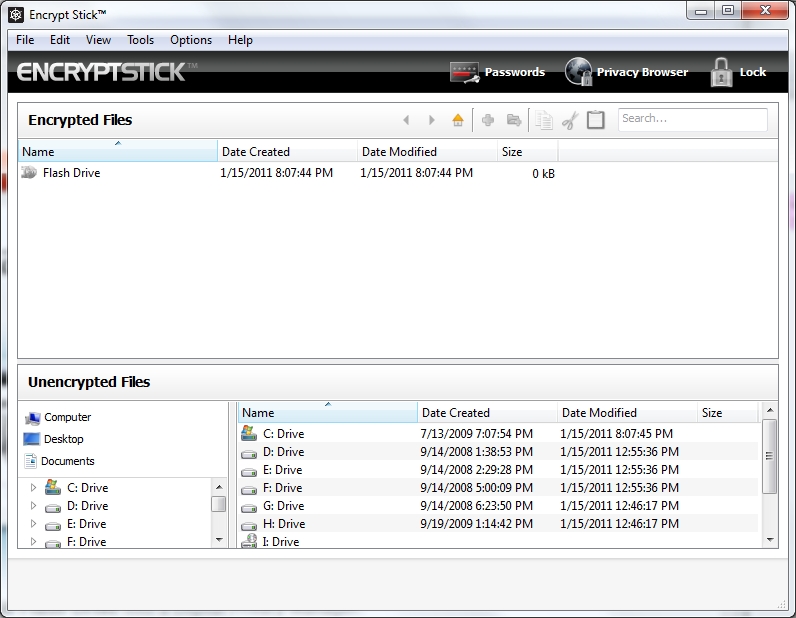This screenshot has width=796, height=618.
Task: Open the File menu
Action: [x=25, y=40]
